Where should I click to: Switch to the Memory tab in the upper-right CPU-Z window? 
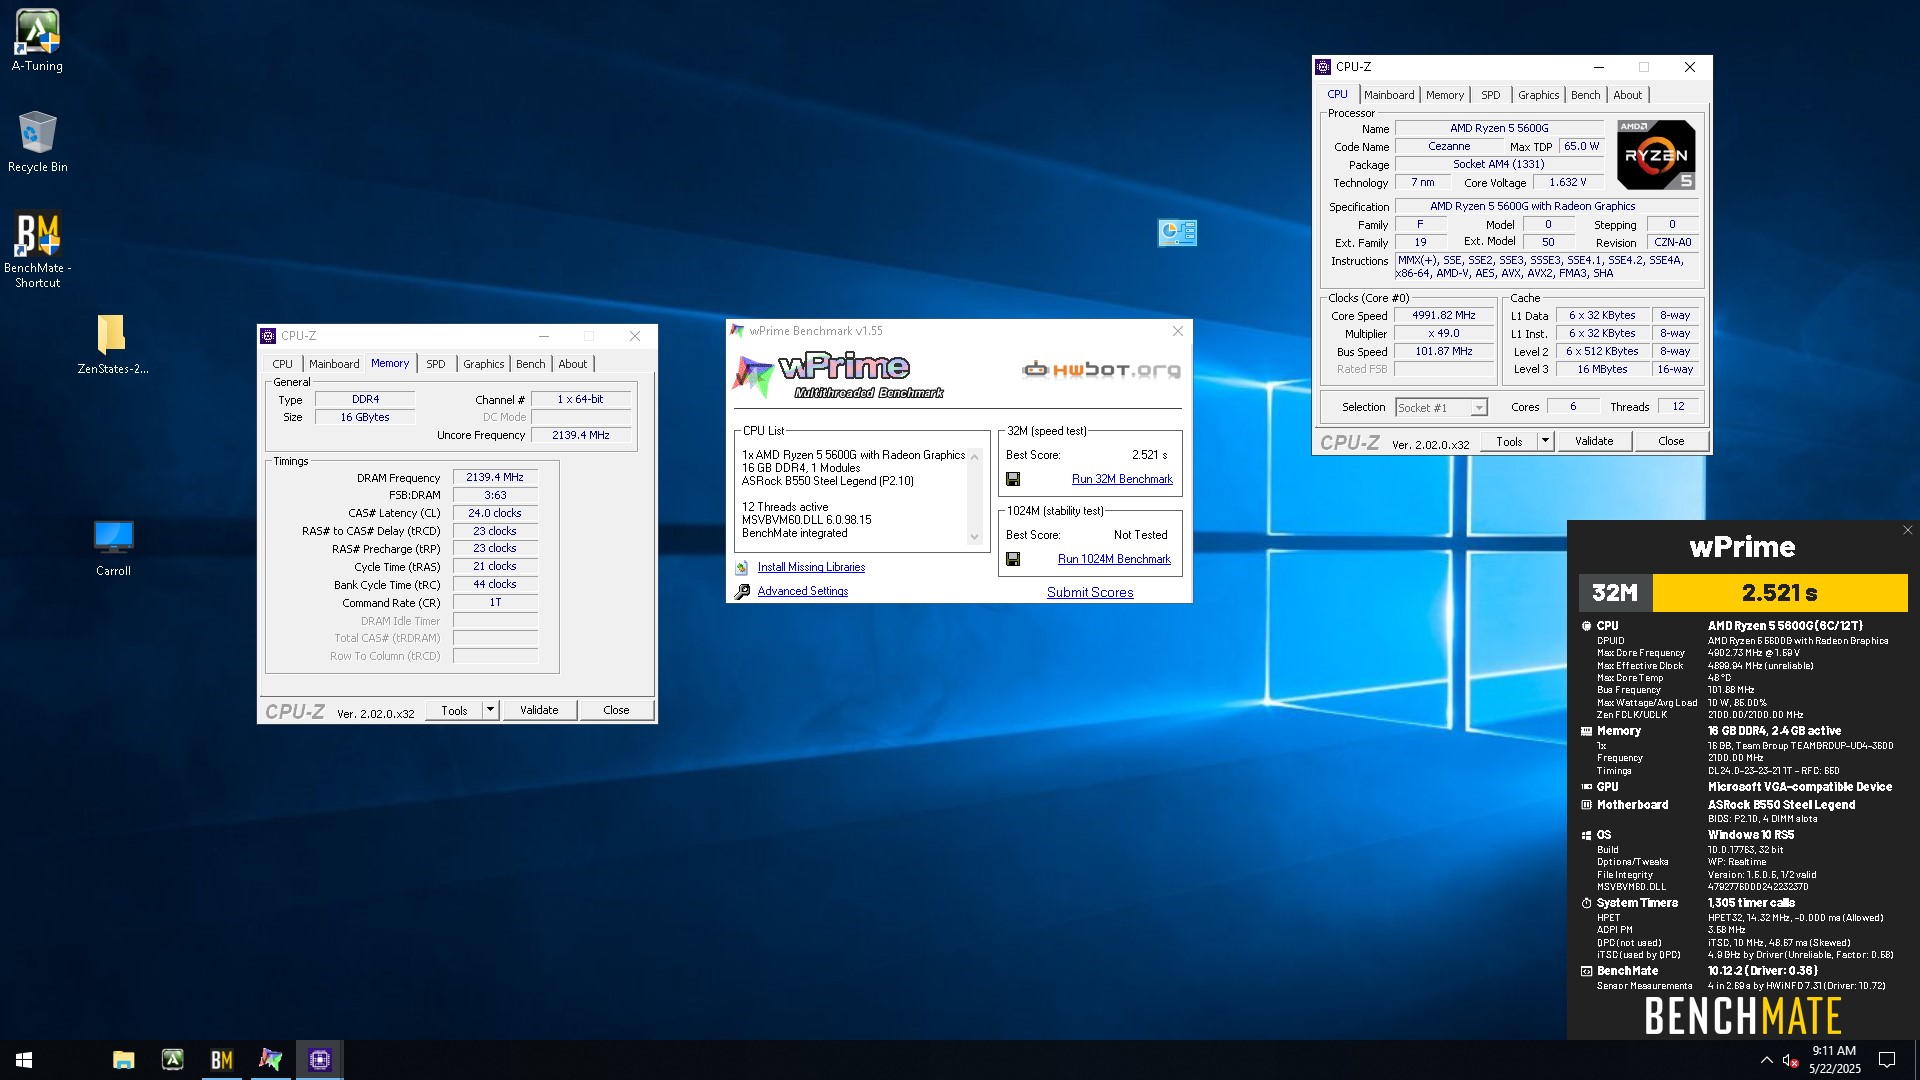pyautogui.click(x=1445, y=95)
